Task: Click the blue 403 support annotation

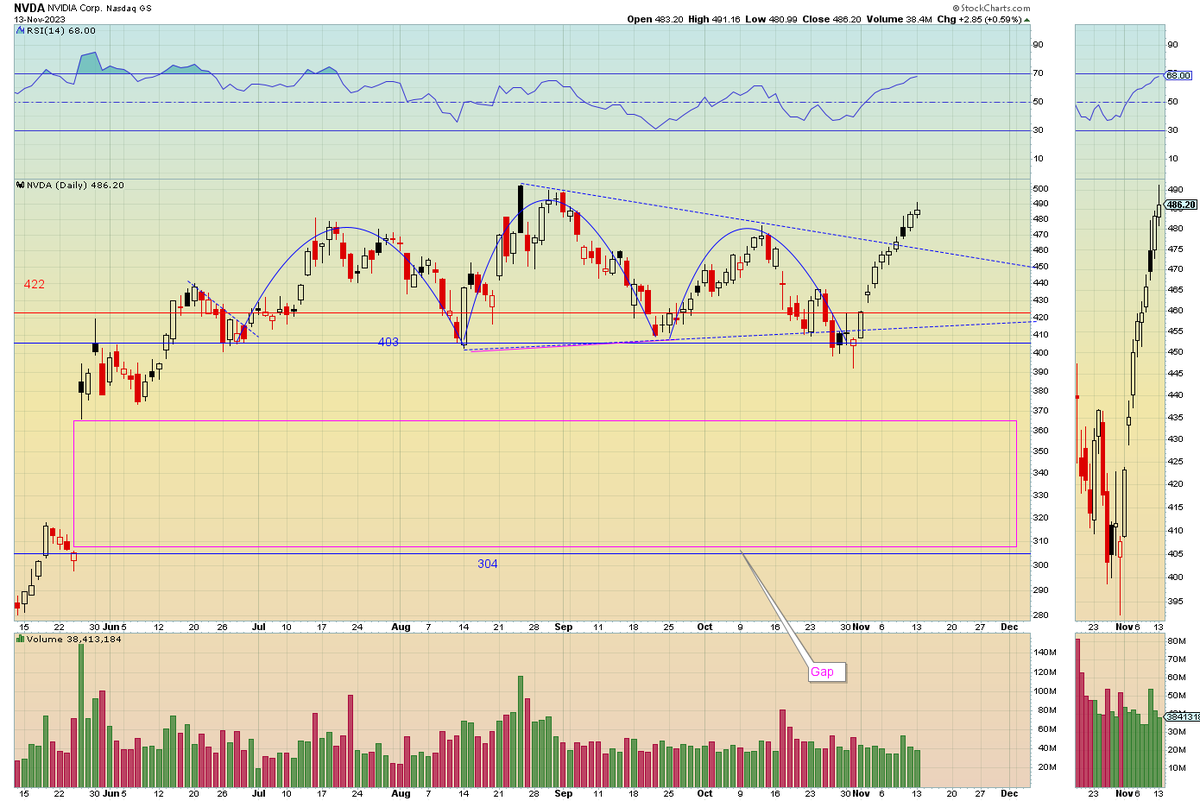Action: coord(388,342)
